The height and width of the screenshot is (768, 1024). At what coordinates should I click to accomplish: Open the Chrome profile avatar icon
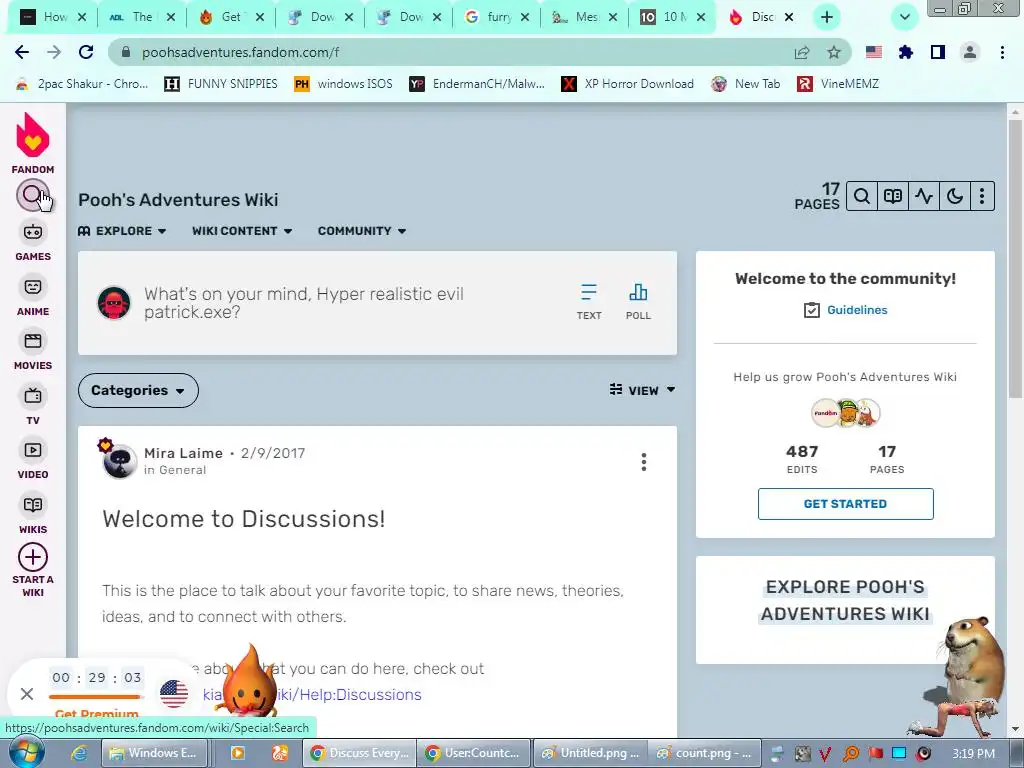pos(970,52)
